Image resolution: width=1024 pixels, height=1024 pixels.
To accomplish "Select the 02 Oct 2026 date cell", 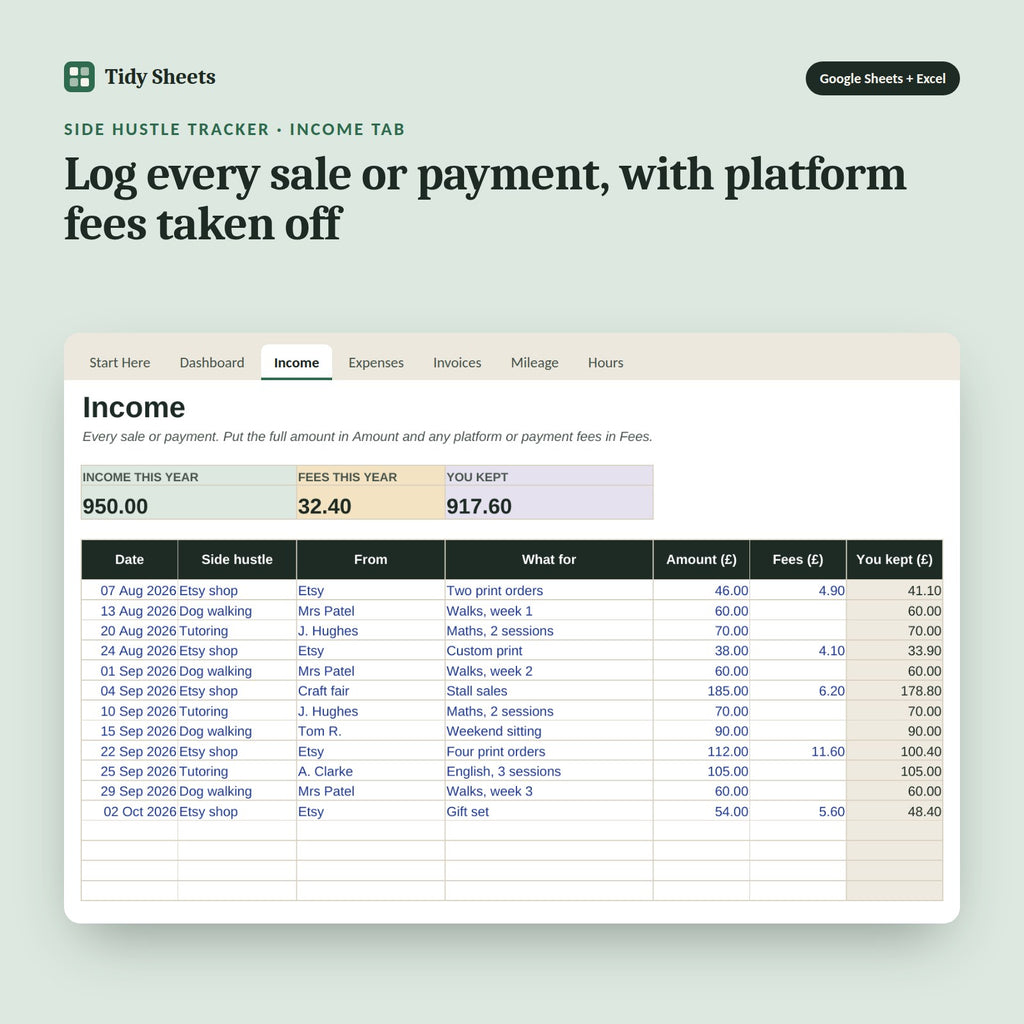I will pos(129,811).
